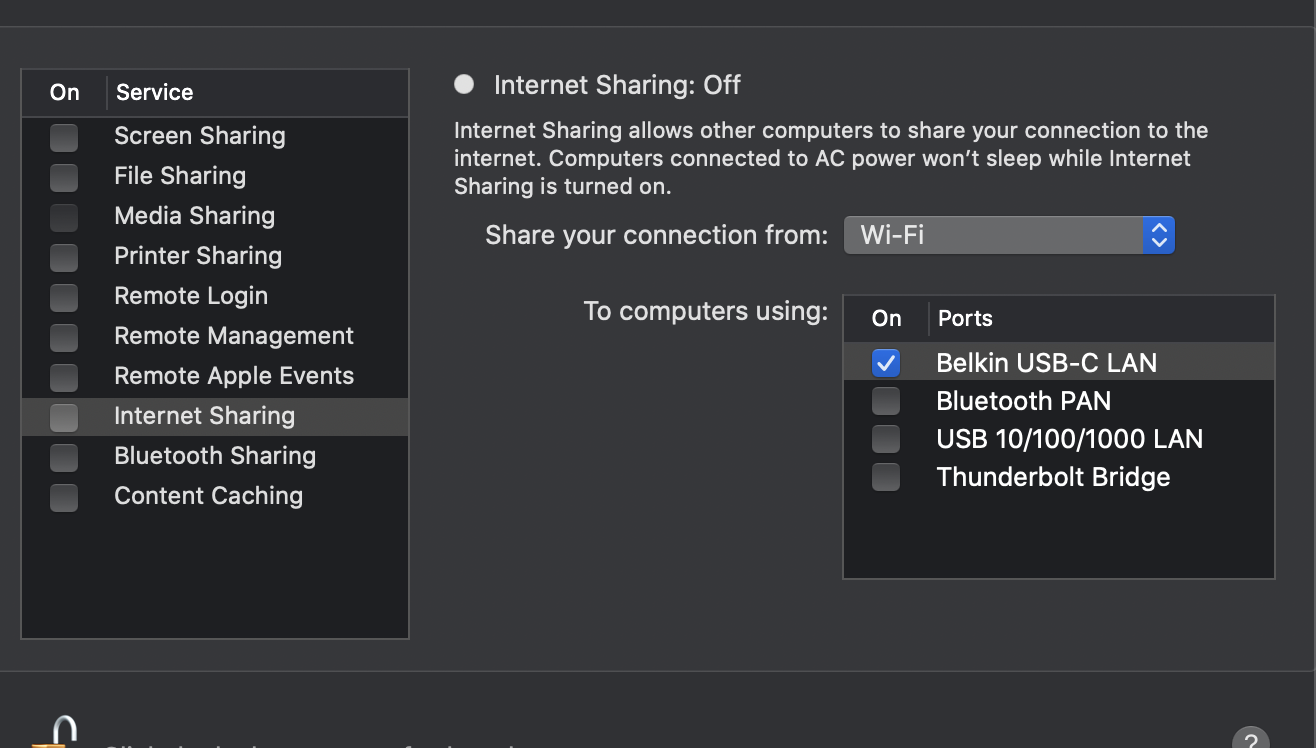Select the USB 10/100/1000 LAN port name

tap(1069, 439)
